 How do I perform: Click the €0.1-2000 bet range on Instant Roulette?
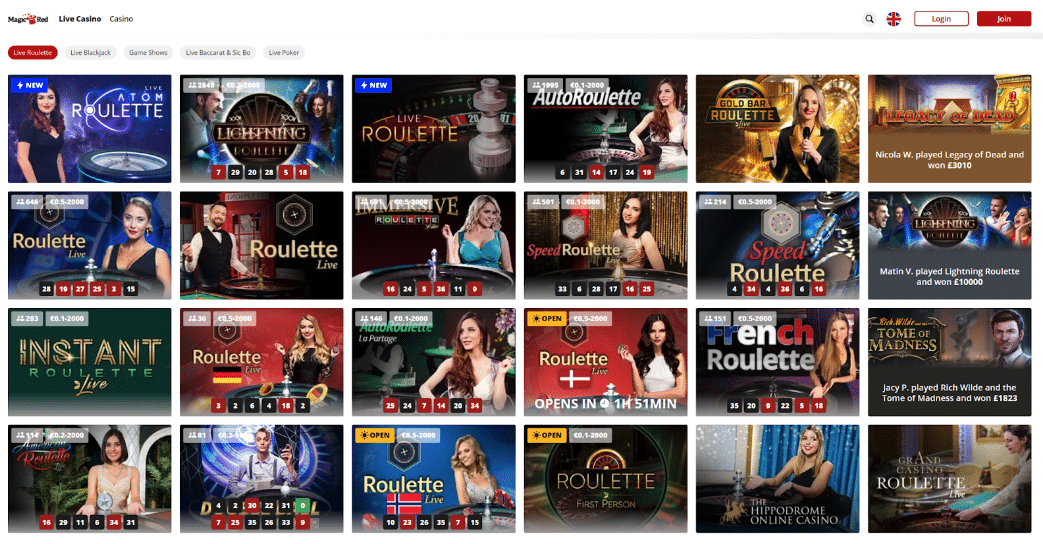click(67, 319)
